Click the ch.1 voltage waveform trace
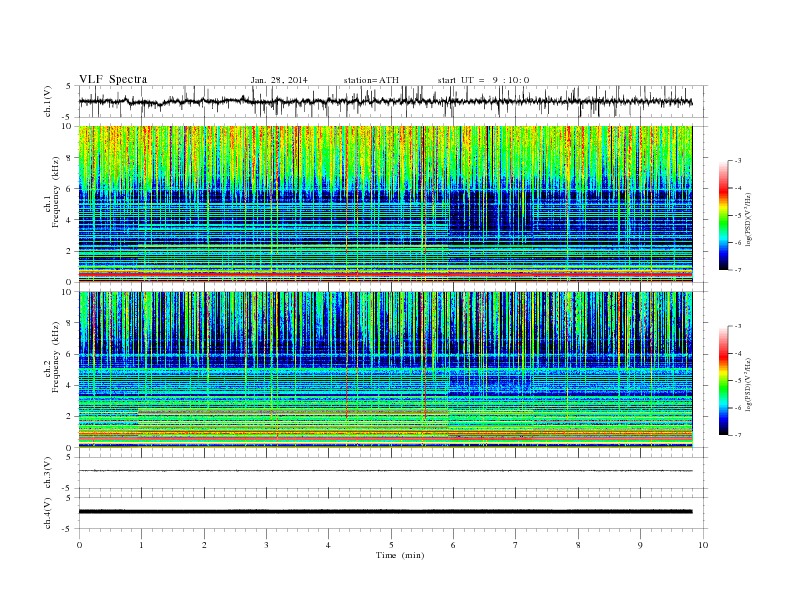This screenshot has height=612, width=792. tap(385, 101)
